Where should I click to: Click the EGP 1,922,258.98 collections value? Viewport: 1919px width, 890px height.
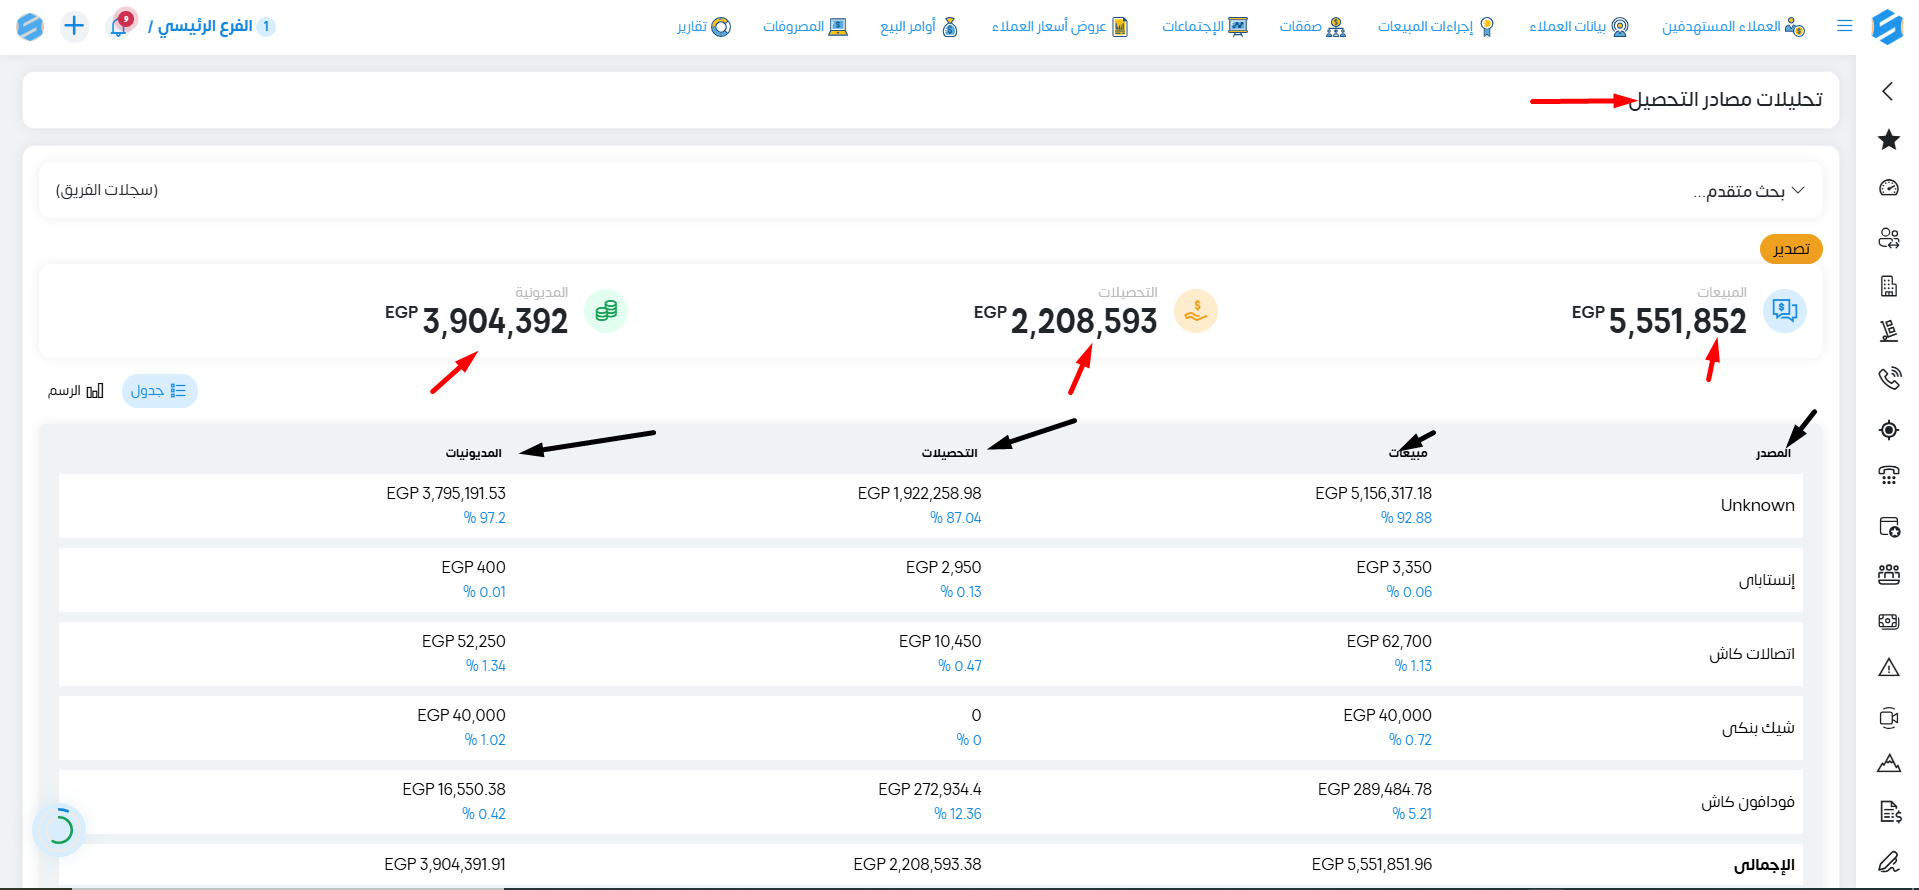(919, 494)
